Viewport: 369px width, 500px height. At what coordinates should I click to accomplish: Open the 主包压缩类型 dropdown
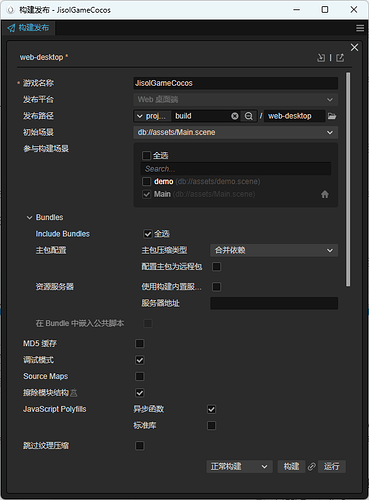point(274,250)
